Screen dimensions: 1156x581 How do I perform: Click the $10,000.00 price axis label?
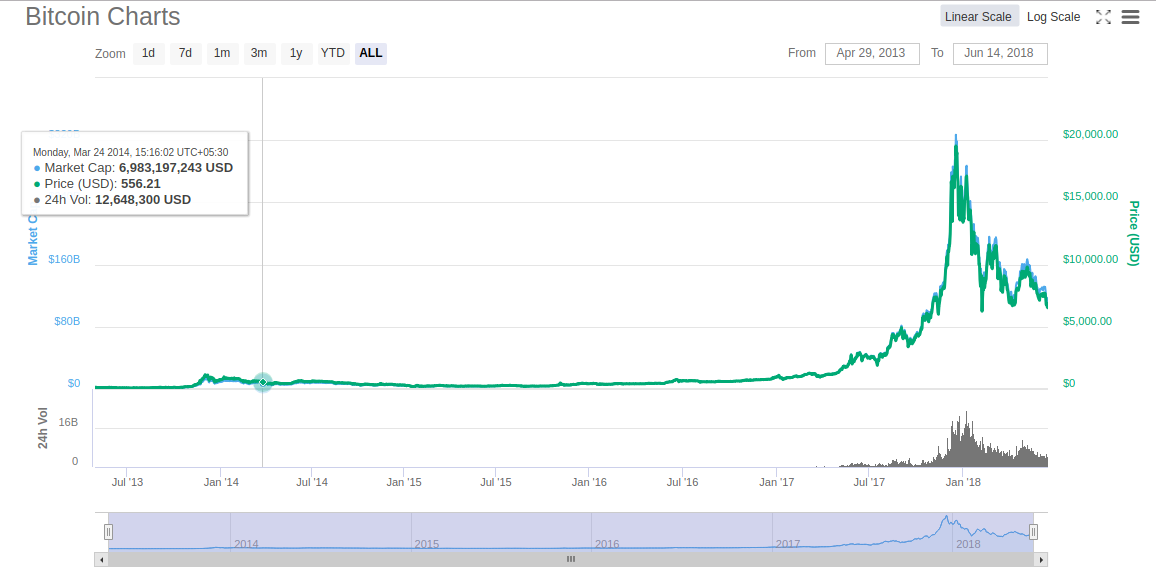click(1090, 259)
